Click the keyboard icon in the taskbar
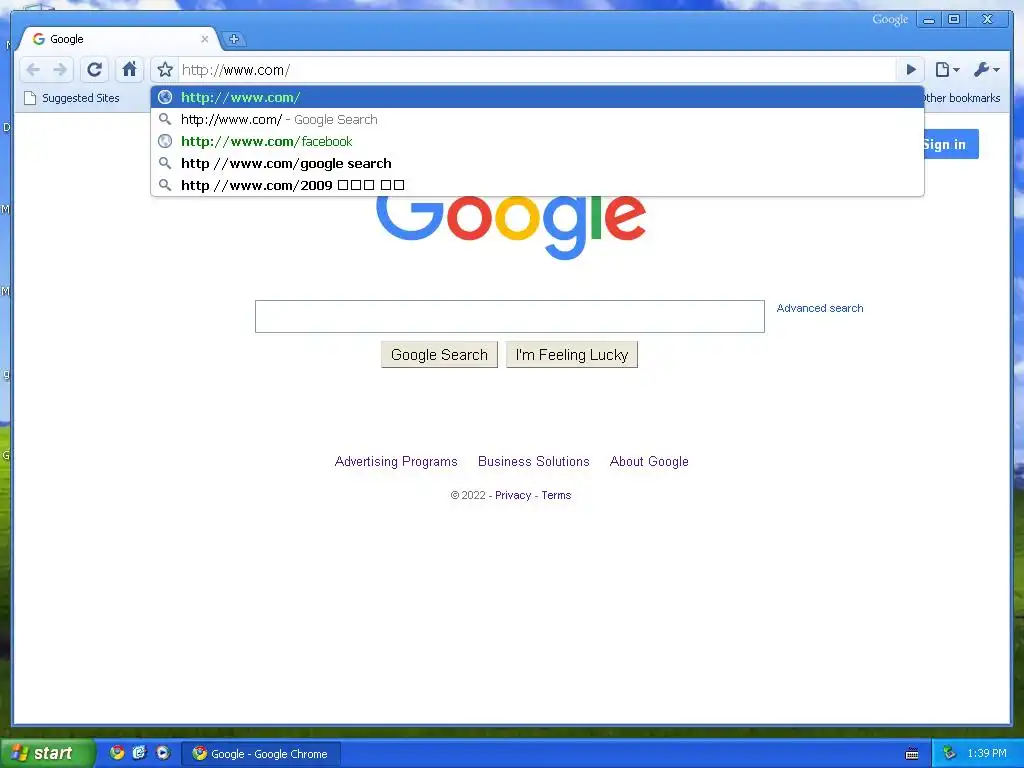Screen dimensions: 1024x768 (x=912, y=754)
